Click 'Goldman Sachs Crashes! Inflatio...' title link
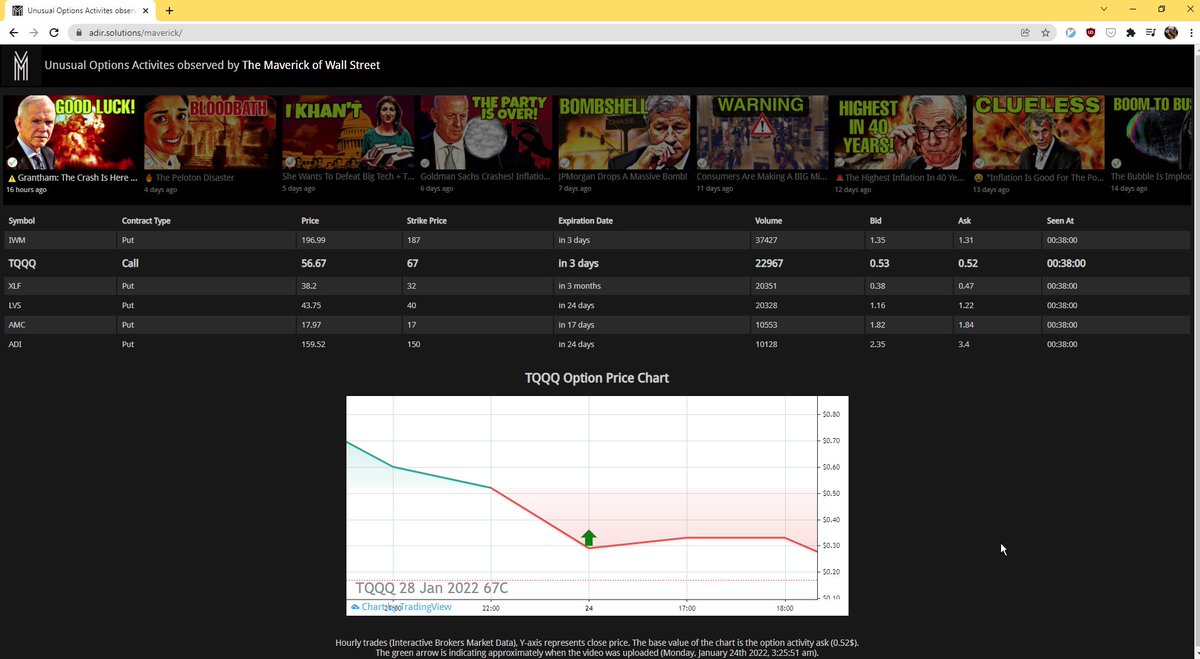Viewport: 1200px width, 659px height. coord(485,176)
